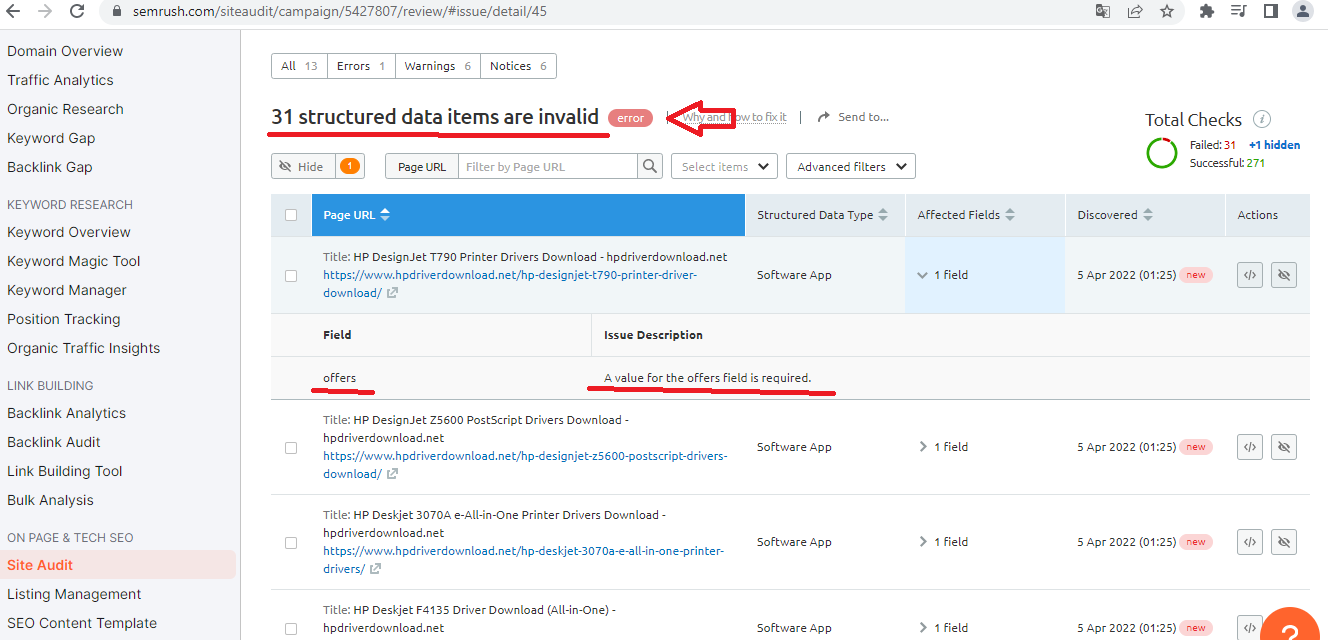The height and width of the screenshot is (640, 1328).
Task: Open the Page URL filter type selector
Action: tap(422, 166)
